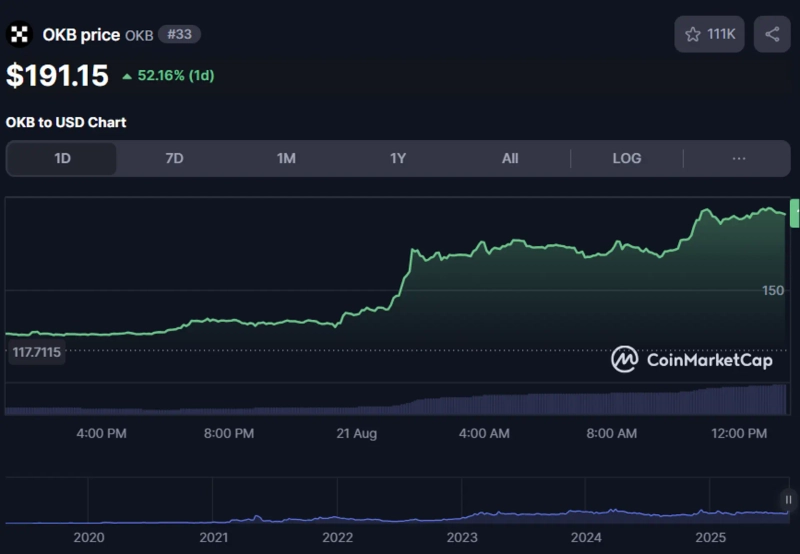The width and height of the screenshot is (800, 554).
Task: Select the 1D time range tab
Action: (x=62, y=158)
